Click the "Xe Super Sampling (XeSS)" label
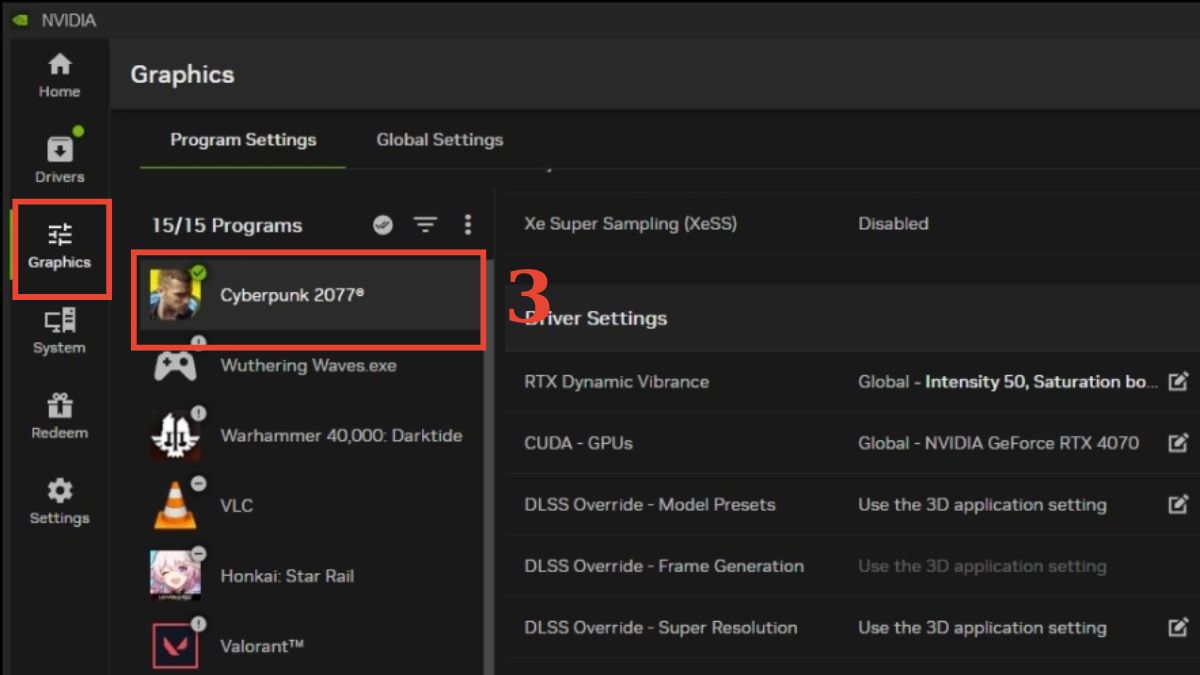The width and height of the screenshot is (1200, 675). (630, 223)
